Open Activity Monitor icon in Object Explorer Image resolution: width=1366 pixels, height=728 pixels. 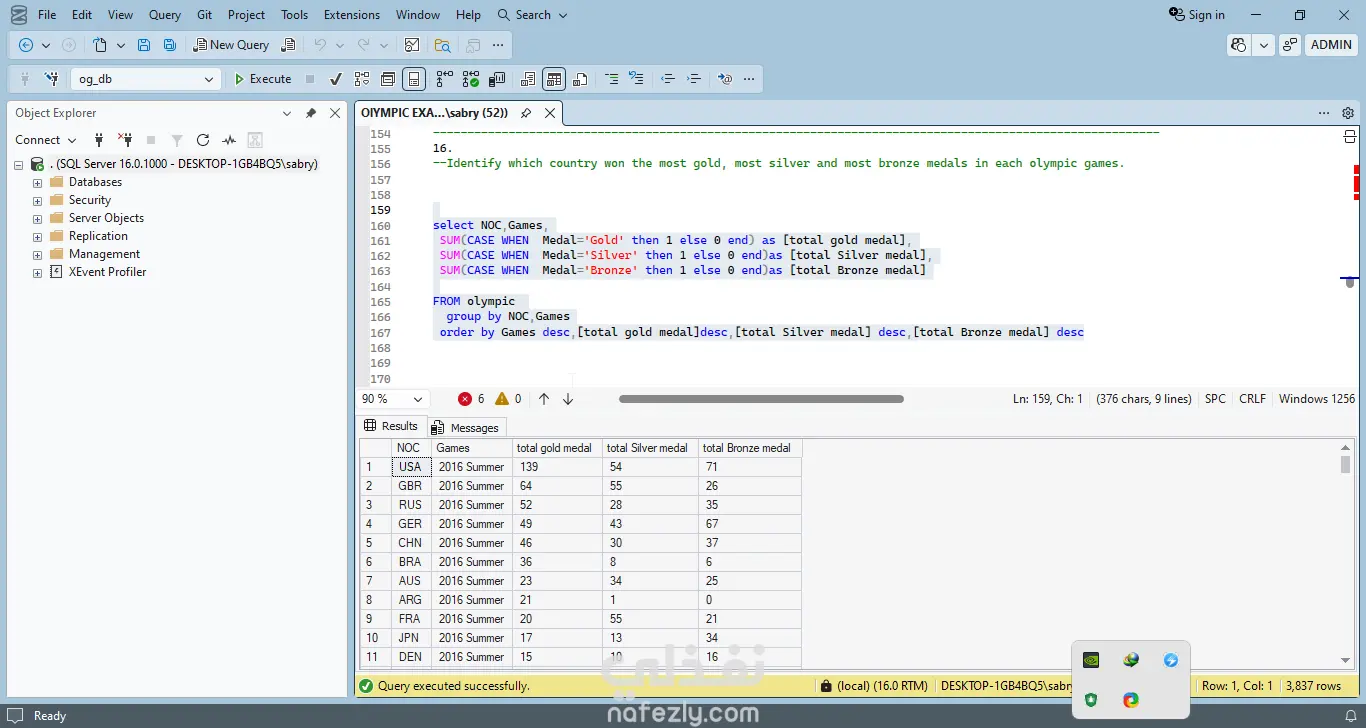pyautogui.click(x=229, y=140)
